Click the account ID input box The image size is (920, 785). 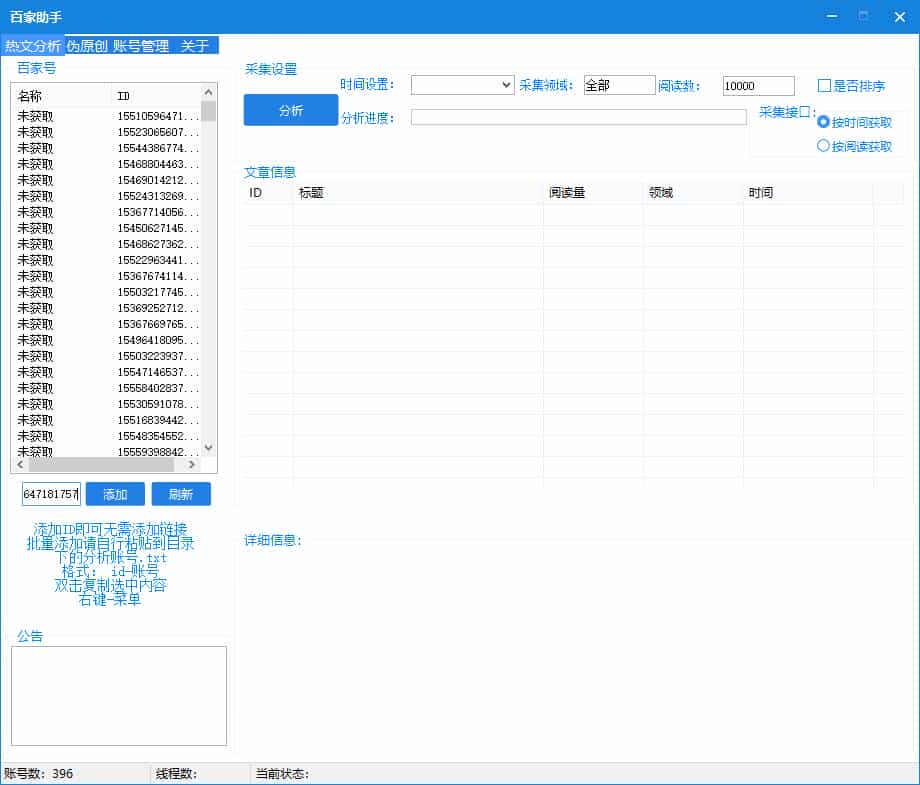click(51, 494)
